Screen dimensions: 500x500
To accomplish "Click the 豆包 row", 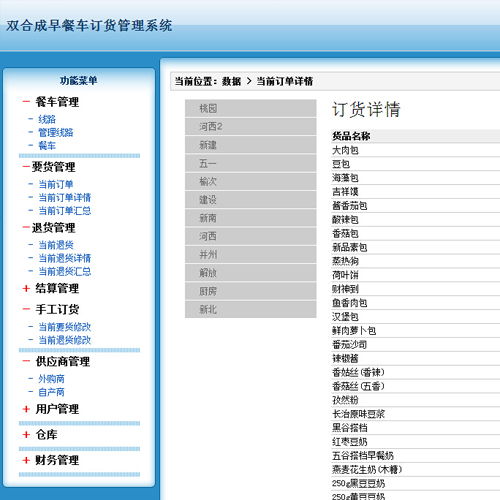I will 416,164.
